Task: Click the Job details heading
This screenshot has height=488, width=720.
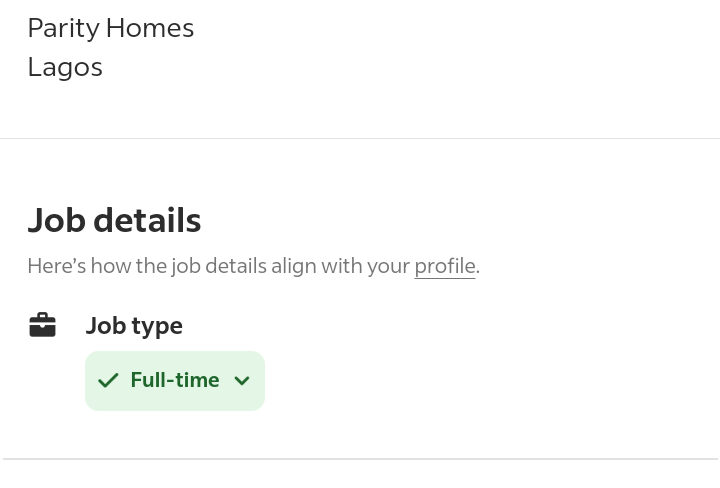Action: [114, 220]
